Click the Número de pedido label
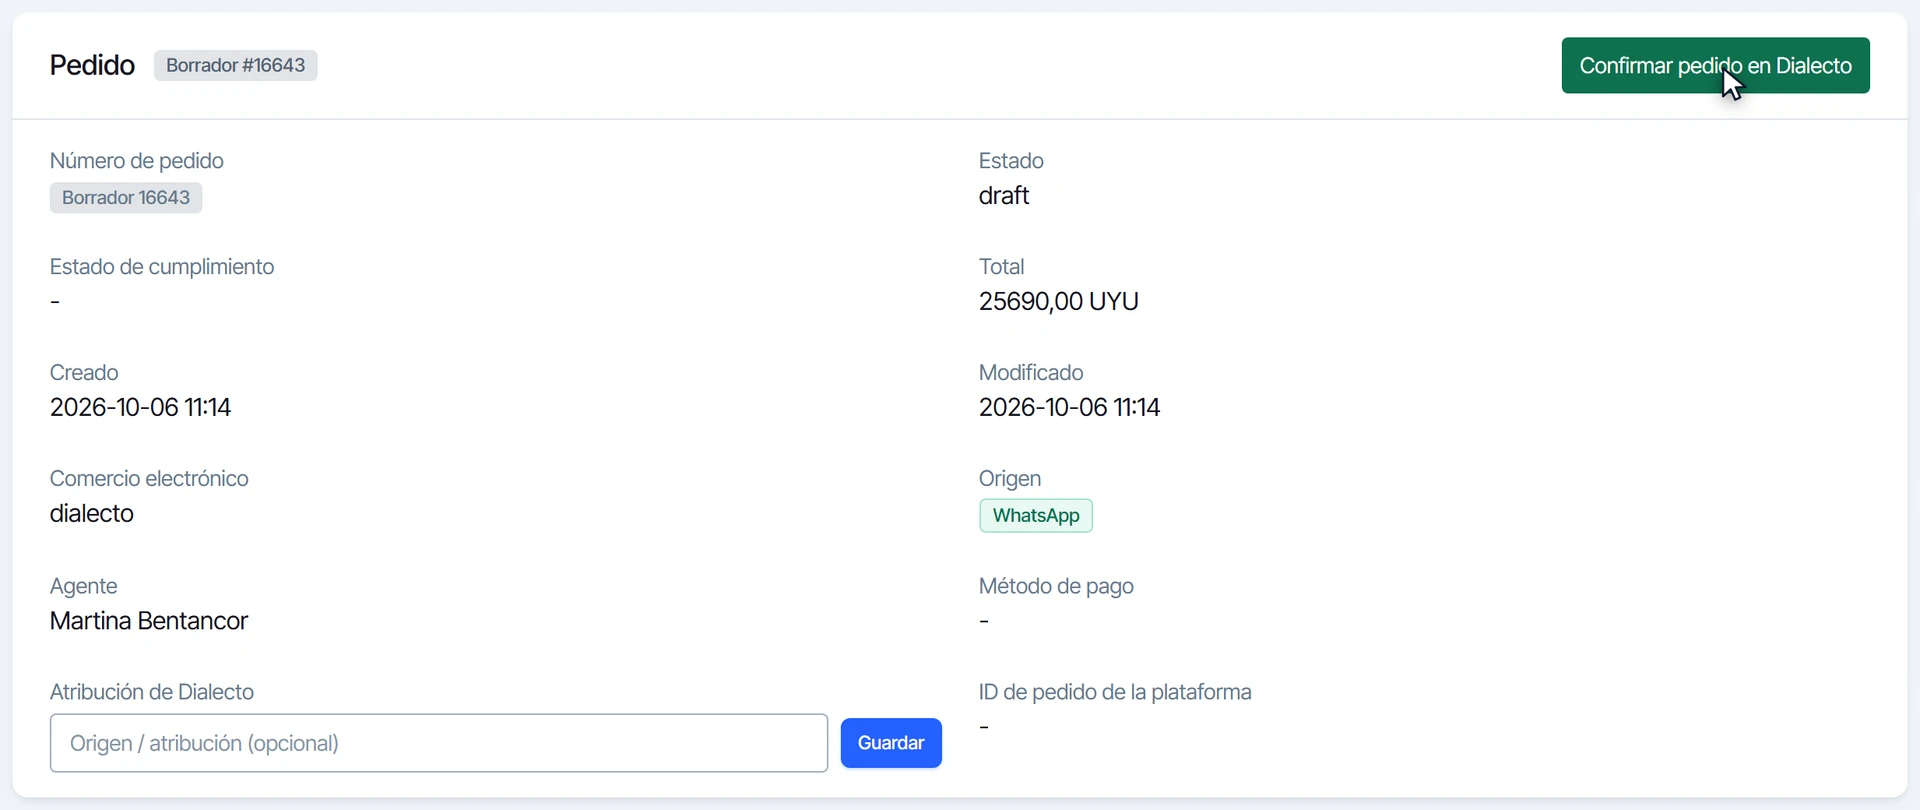This screenshot has height=810, width=1920. [x=137, y=161]
